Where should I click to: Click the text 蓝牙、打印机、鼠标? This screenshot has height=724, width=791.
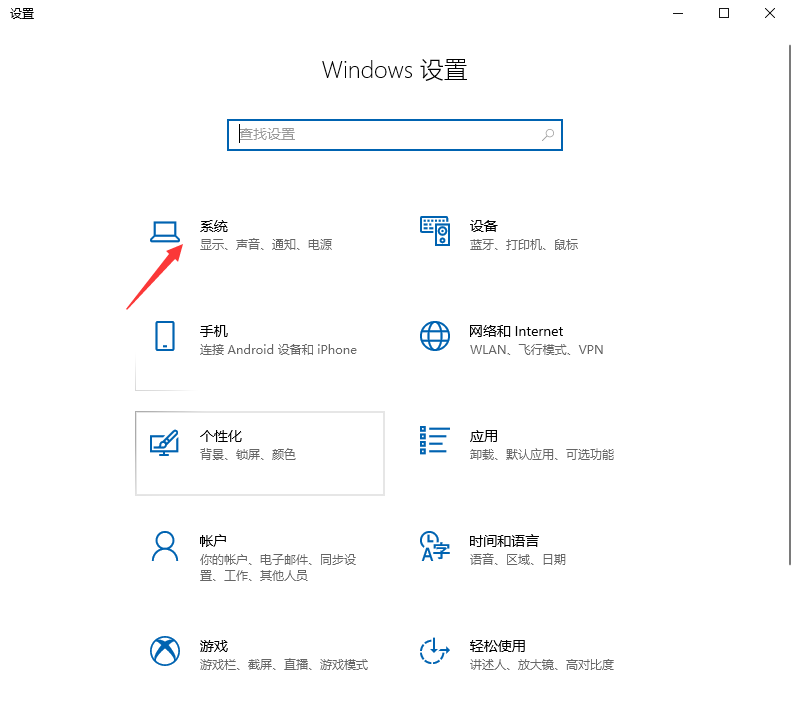524,245
